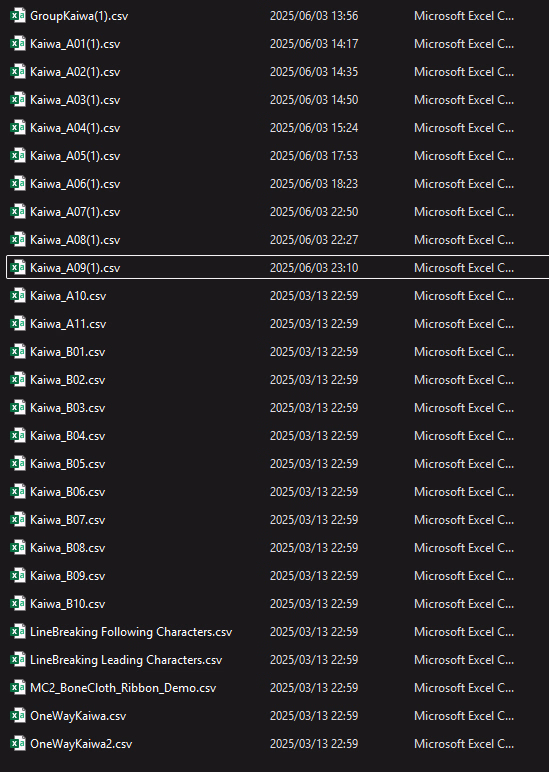The width and height of the screenshot is (549, 772).
Task: Select the file Kaiwa_A11.csv
Action: 68,323
